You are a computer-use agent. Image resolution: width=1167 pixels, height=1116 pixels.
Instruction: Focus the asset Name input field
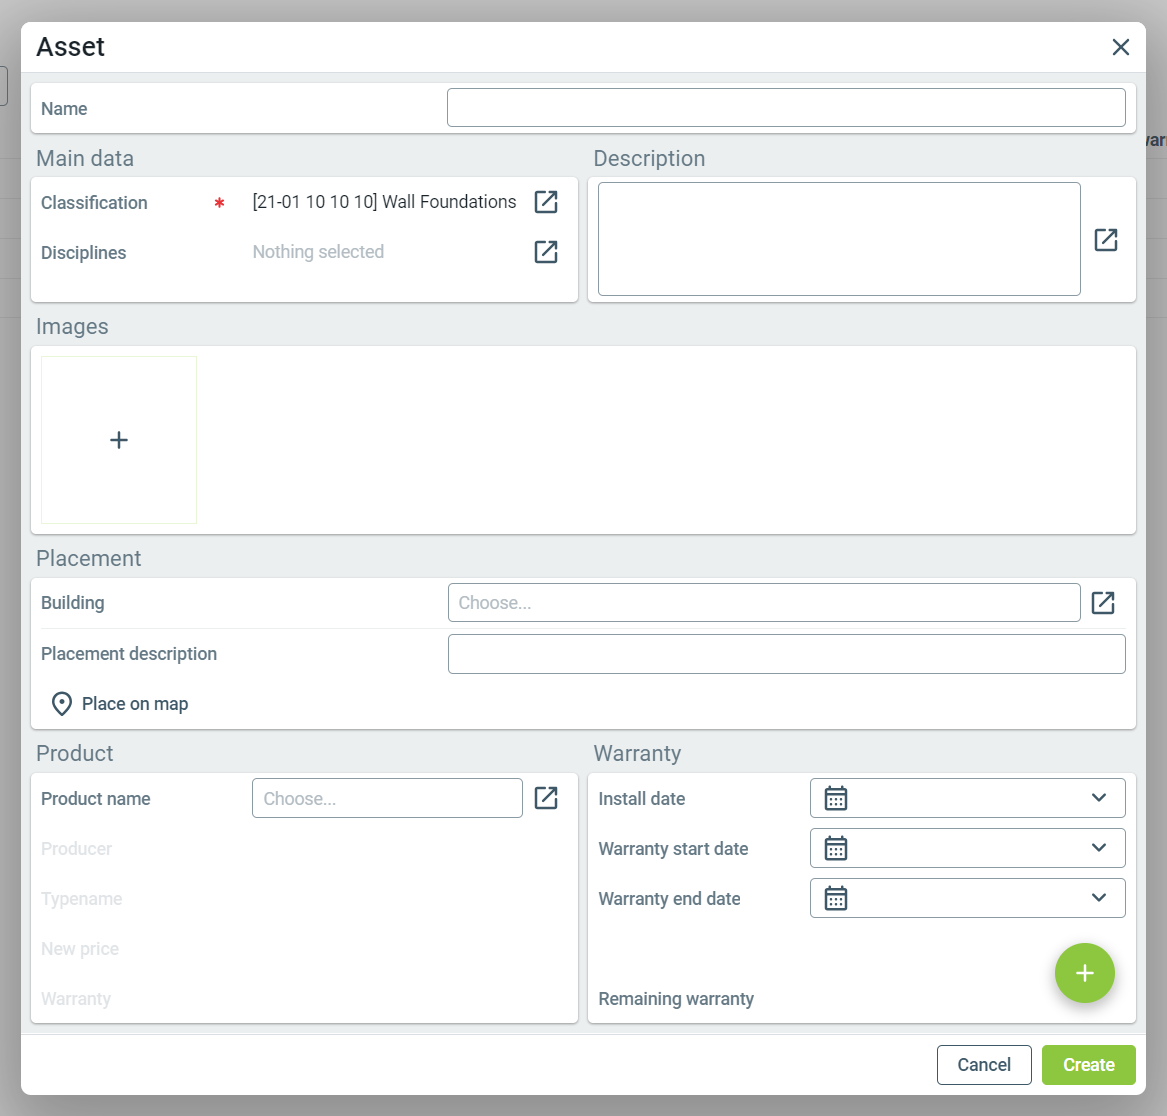pyautogui.click(x=786, y=108)
